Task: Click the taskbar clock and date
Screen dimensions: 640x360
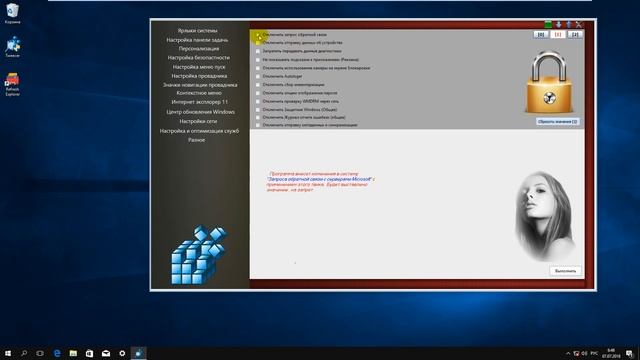Action: pyautogui.click(x=611, y=353)
